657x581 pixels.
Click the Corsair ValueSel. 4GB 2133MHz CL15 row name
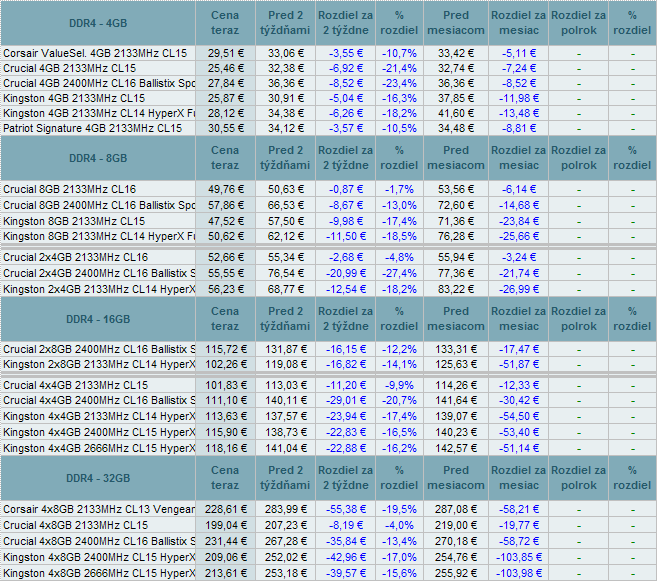click(95, 53)
